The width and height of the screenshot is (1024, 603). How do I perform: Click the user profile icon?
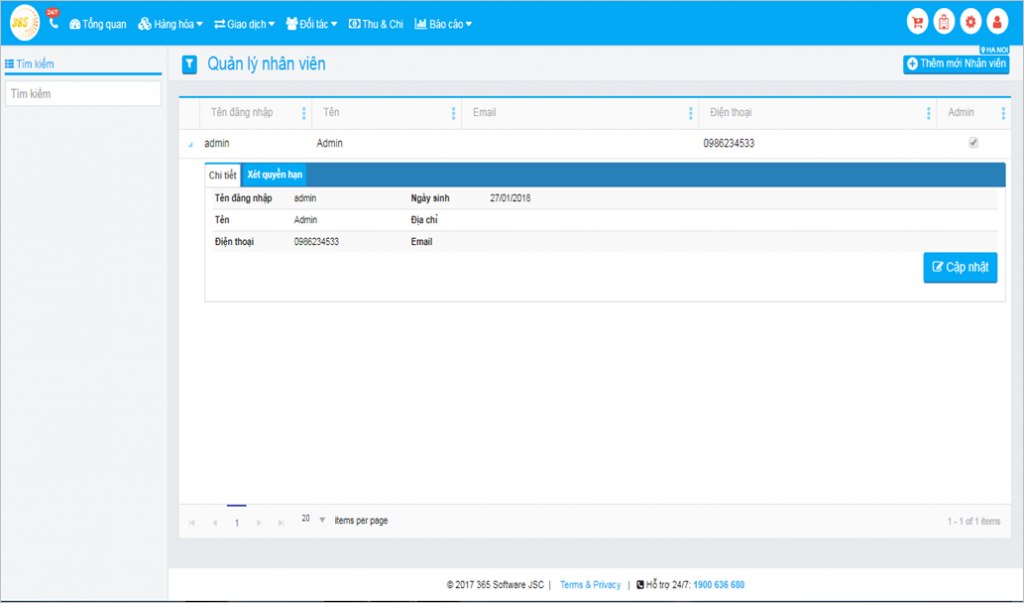pyautogui.click(x=997, y=22)
